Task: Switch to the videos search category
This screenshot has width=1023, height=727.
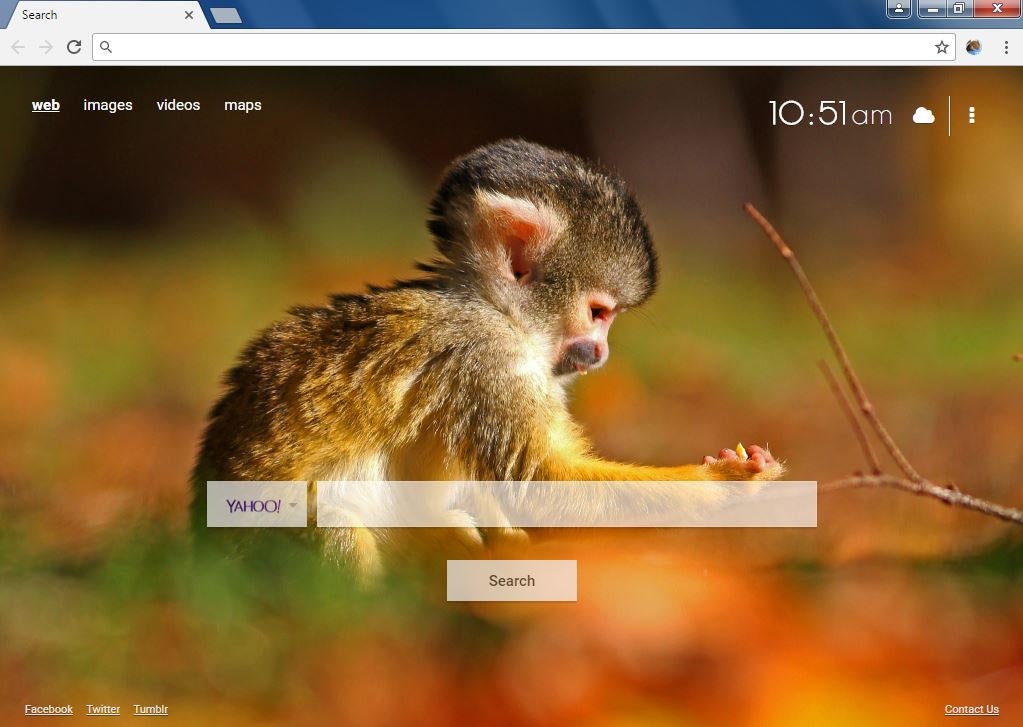Action: tap(178, 105)
